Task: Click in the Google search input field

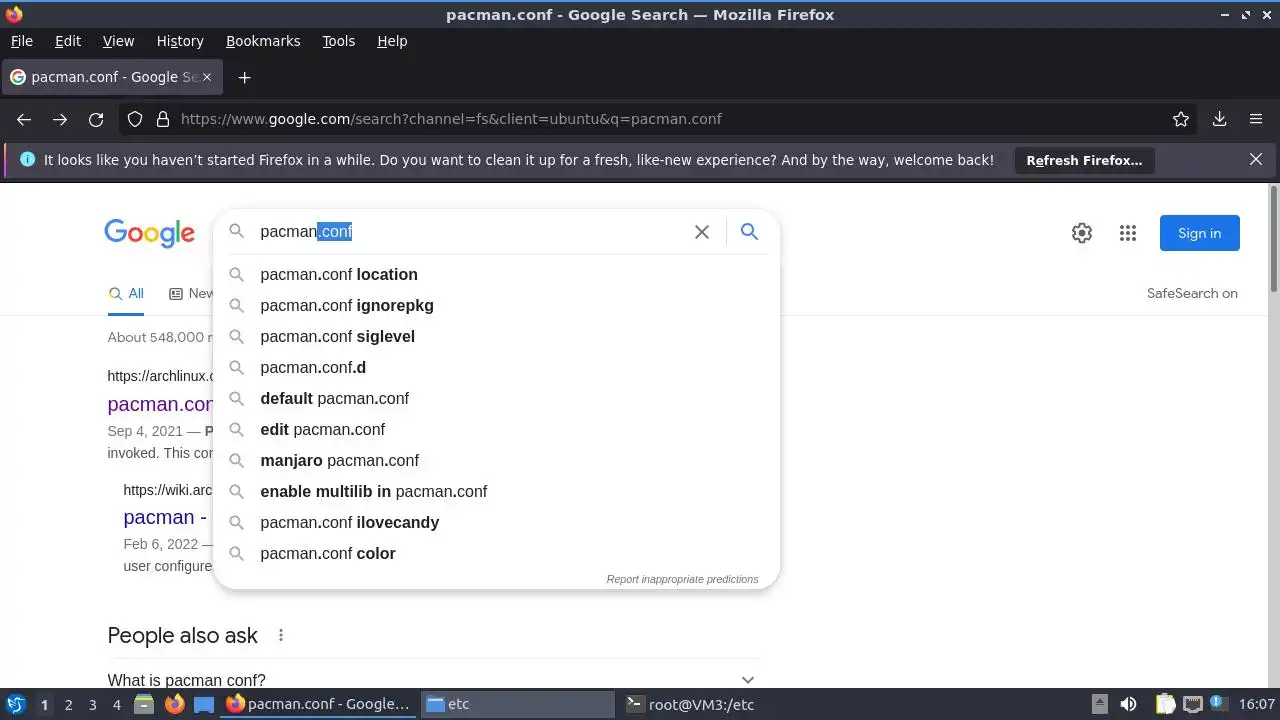Action: [x=470, y=232]
